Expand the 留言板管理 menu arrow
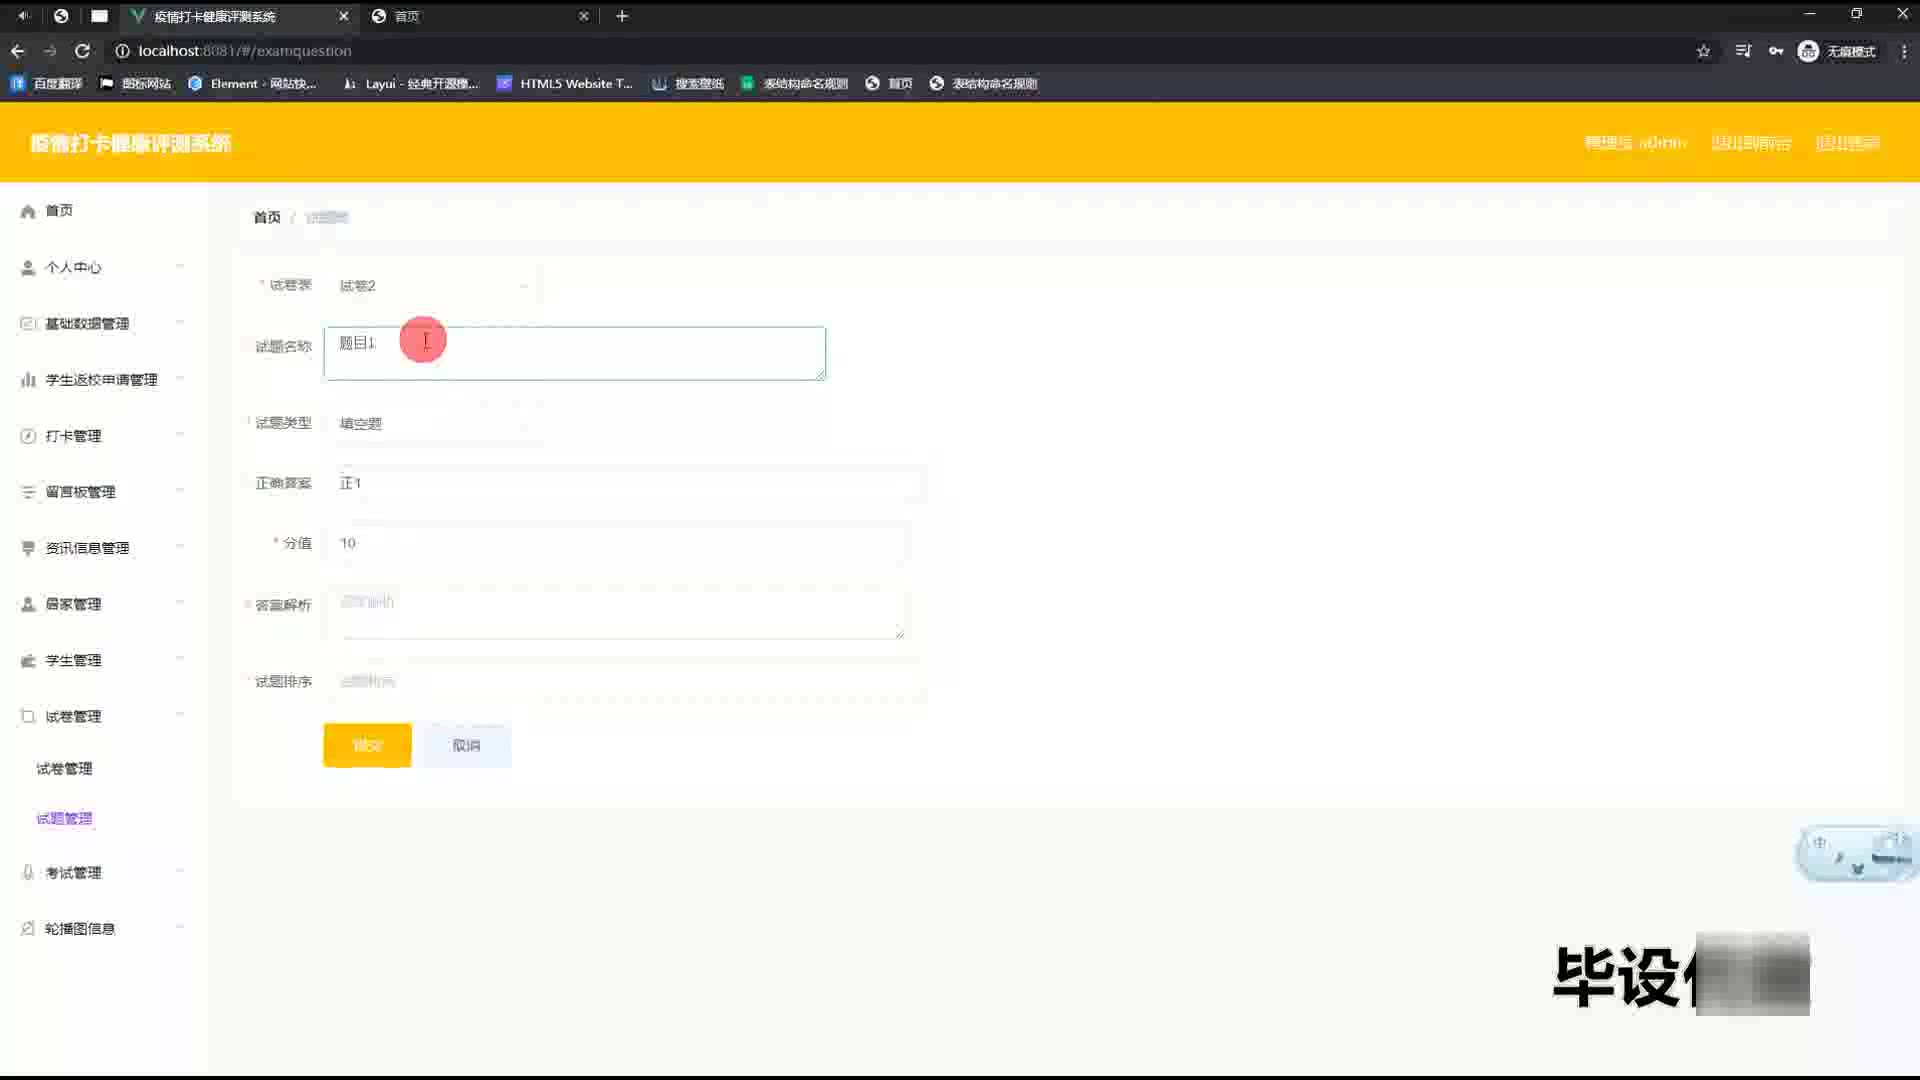 180,490
